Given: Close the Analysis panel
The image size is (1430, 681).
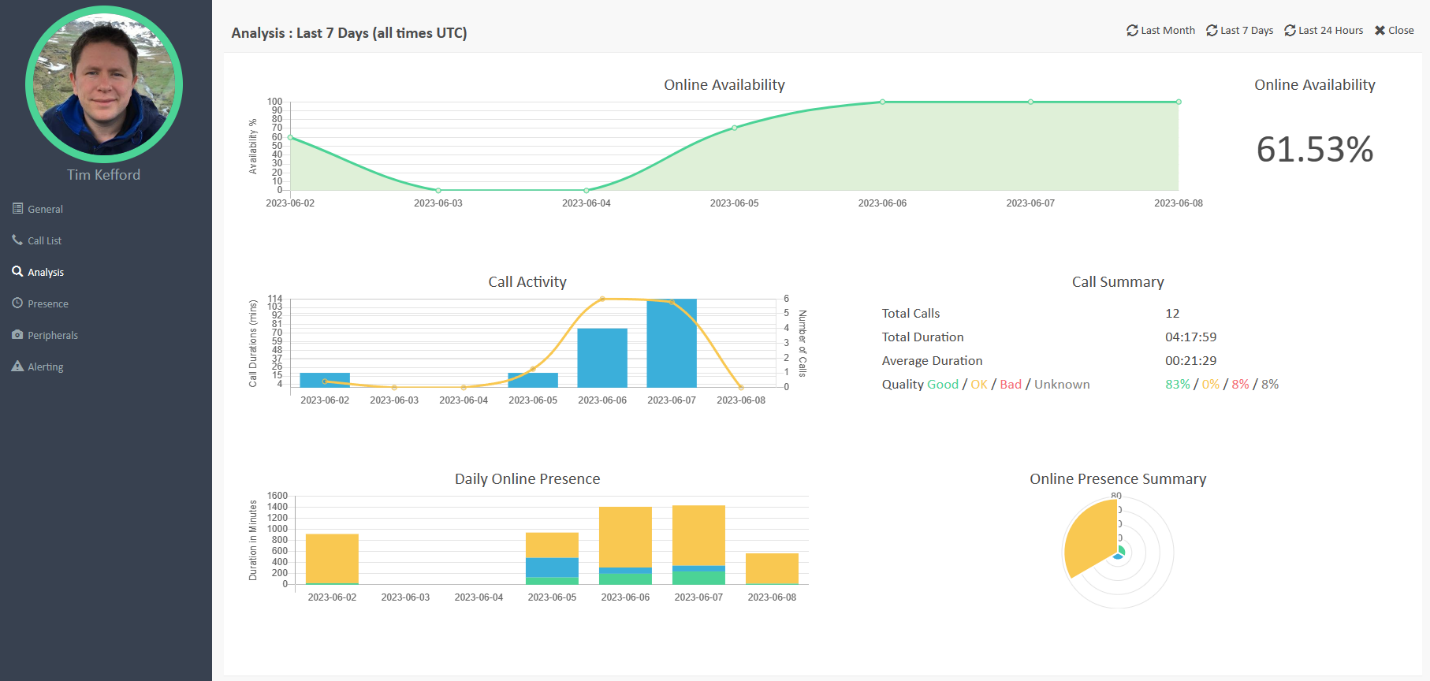Looking at the screenshot, I should click(1394, 30).
